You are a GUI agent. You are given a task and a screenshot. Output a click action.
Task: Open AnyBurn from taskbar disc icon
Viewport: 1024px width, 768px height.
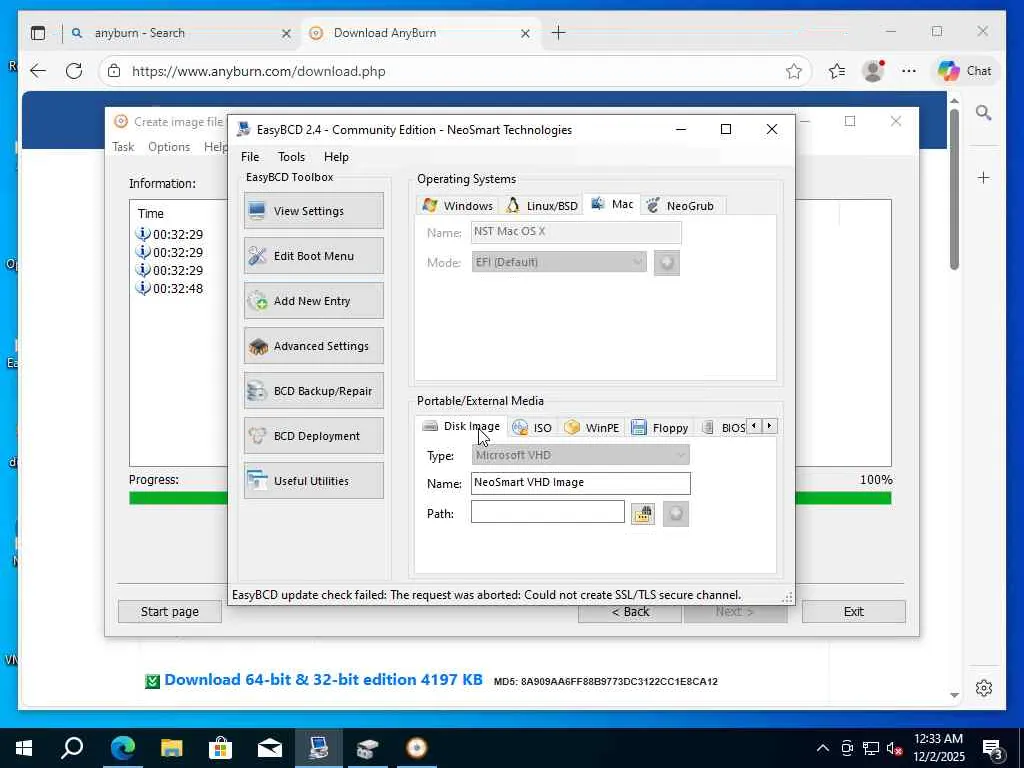(417, 748)
